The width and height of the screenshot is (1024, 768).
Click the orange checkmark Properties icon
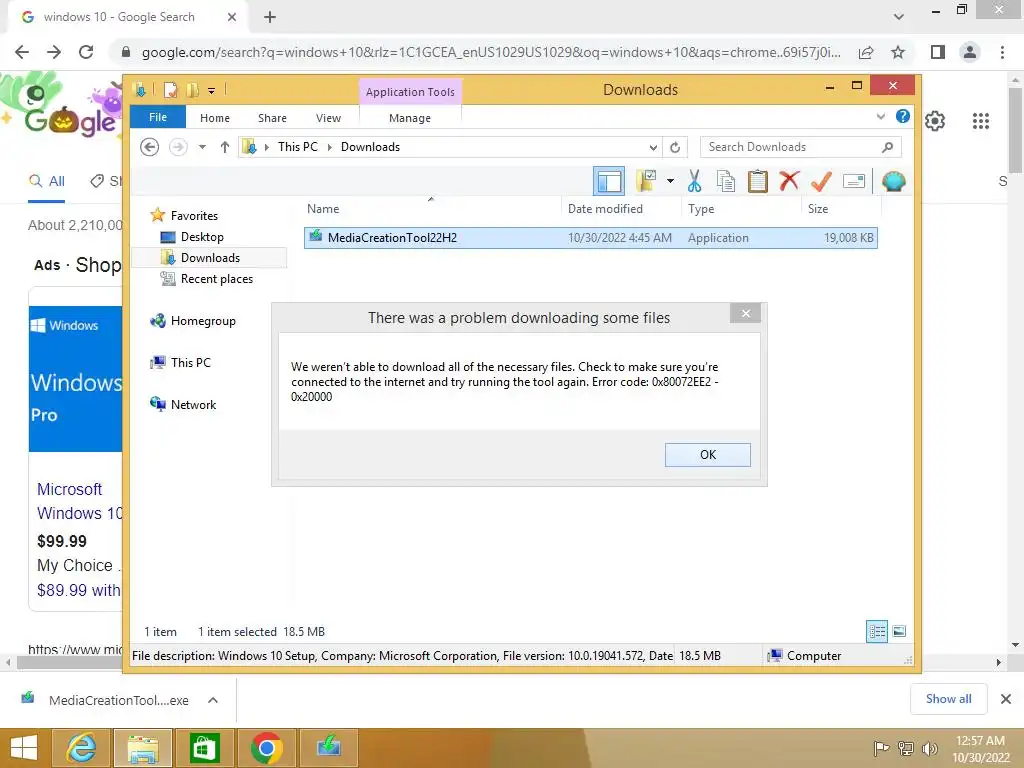click(821, 181)
